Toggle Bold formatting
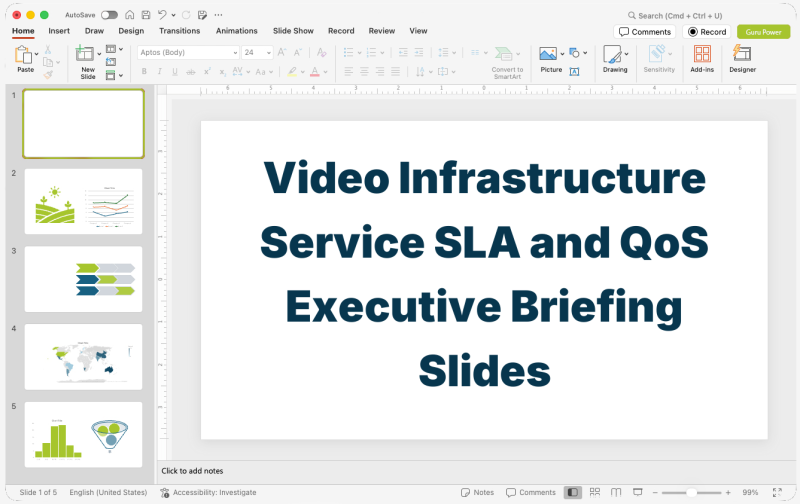Image resolution: width=800 pixels, height=504 pixels. (x=144, y=72)
